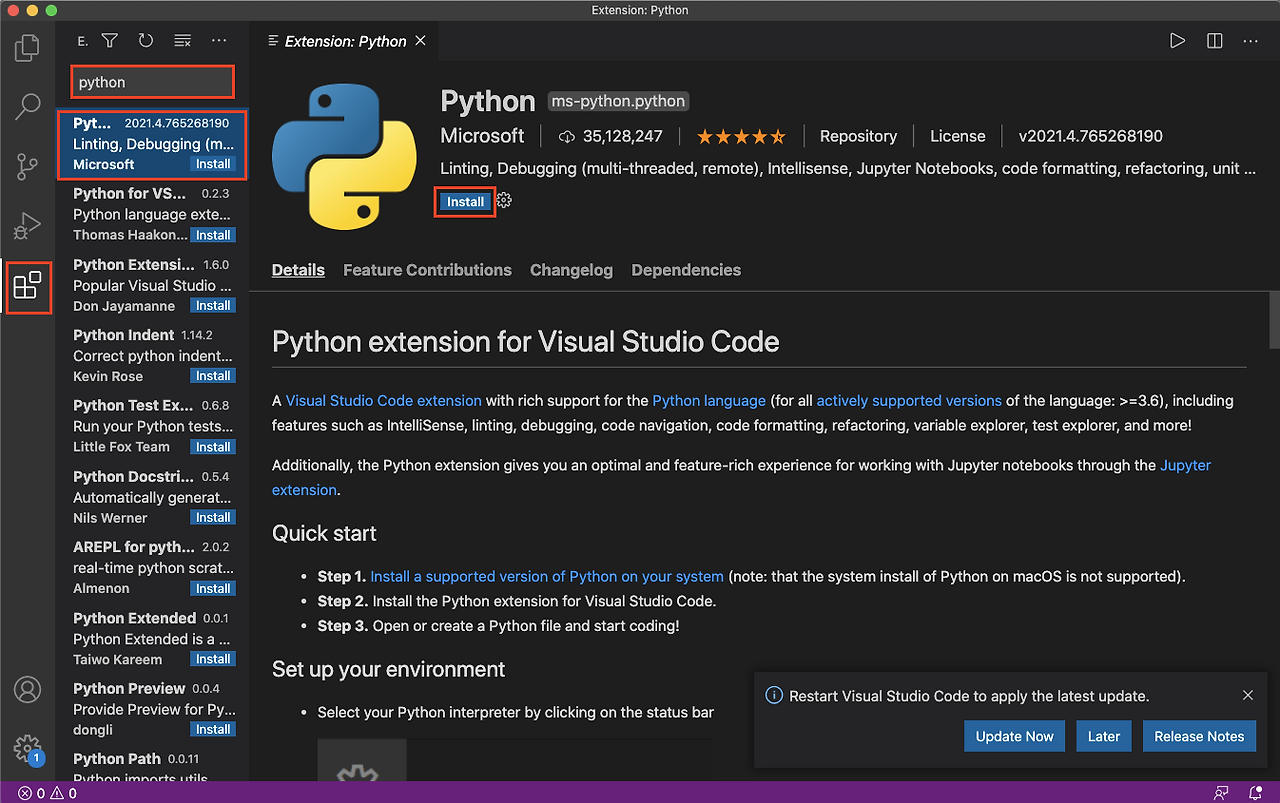Click the notifications bell in status bar
Image resolution: width=1280 pixels, height=803 pixels.
coord(1256,793)
